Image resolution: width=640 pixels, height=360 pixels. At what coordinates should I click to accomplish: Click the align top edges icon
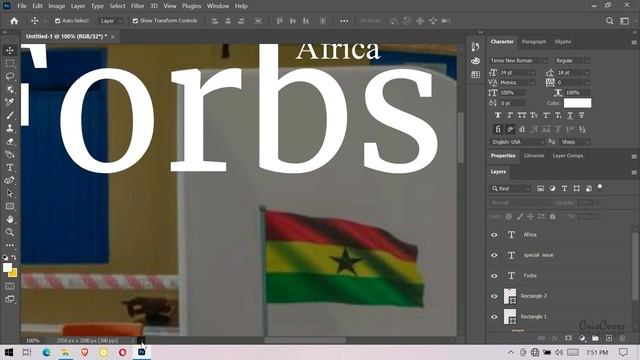pyautogui.click(x=280, y=21)
